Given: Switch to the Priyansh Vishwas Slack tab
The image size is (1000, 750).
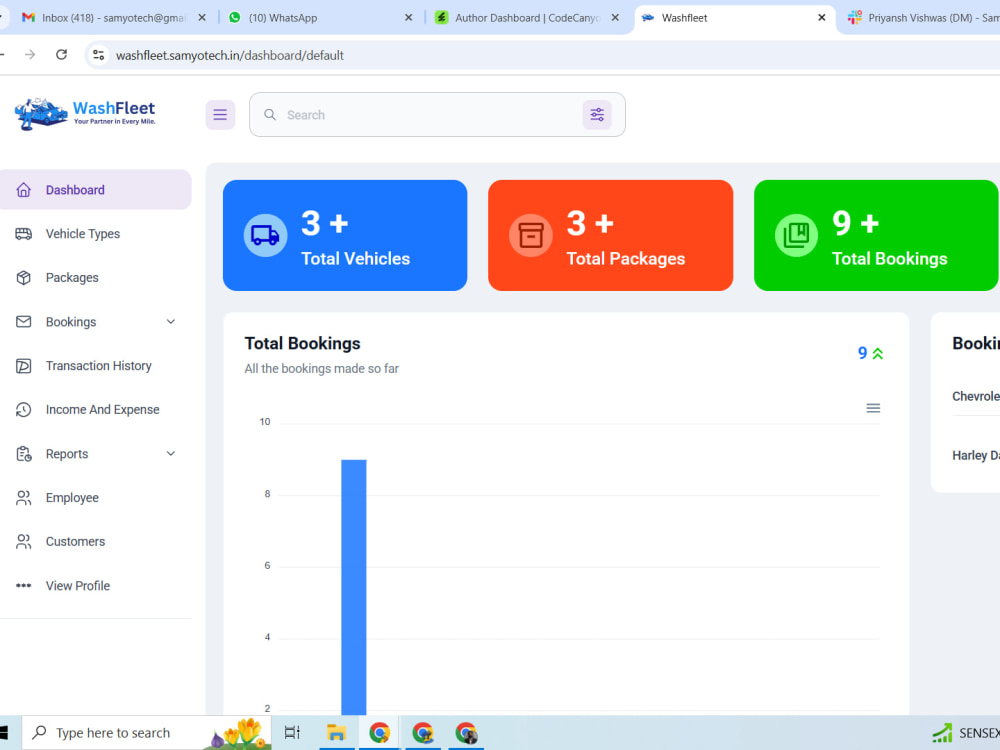Looking at the screenshot, I should [x=922, y=18].
